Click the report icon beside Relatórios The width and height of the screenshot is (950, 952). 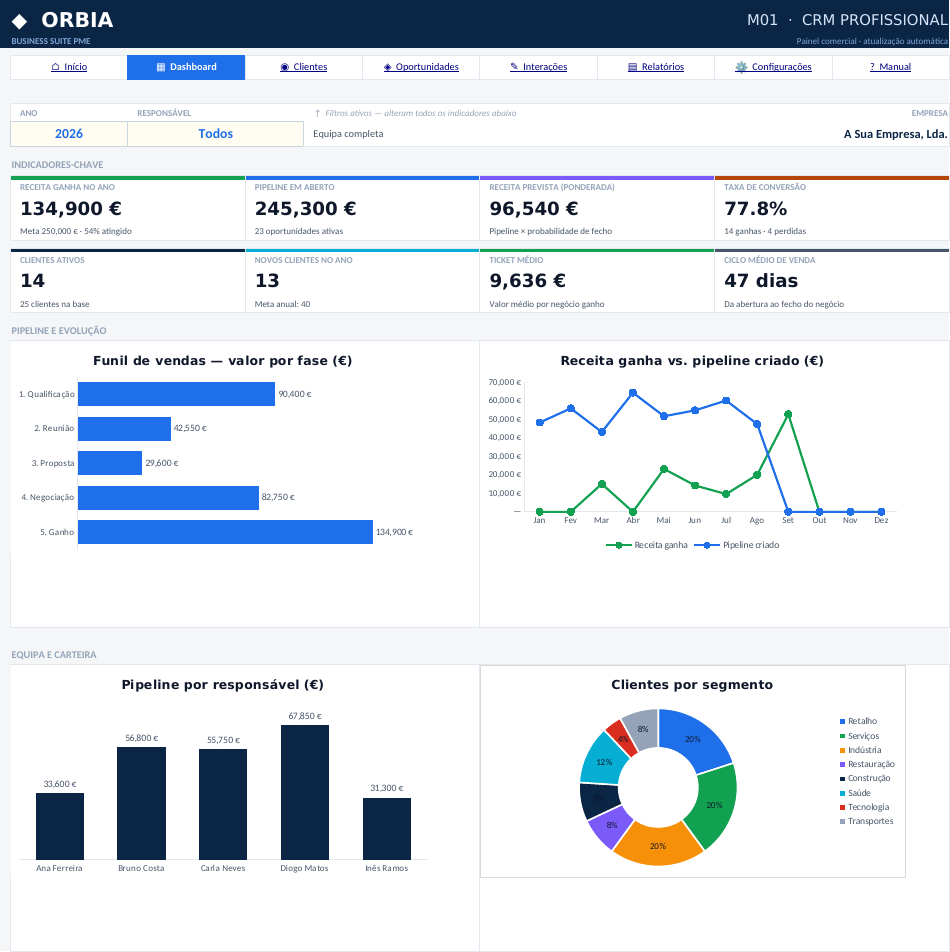pyautogui.click(x=633, y=67)
